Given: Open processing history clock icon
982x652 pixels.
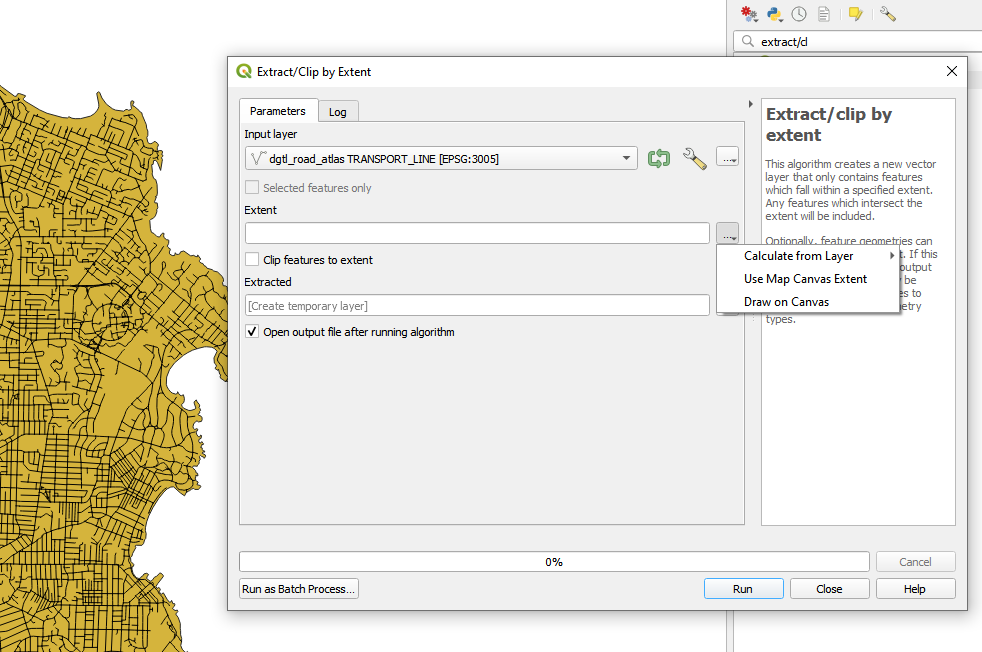Looking at the screenshot, I should (x=799, y=14).
